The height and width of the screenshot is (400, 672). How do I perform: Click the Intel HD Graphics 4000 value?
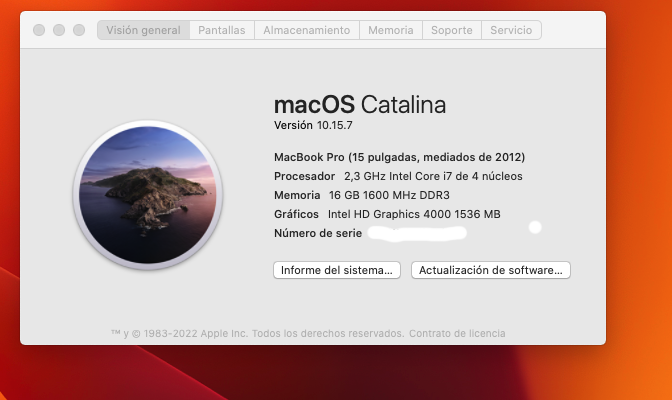coord(414,214)
